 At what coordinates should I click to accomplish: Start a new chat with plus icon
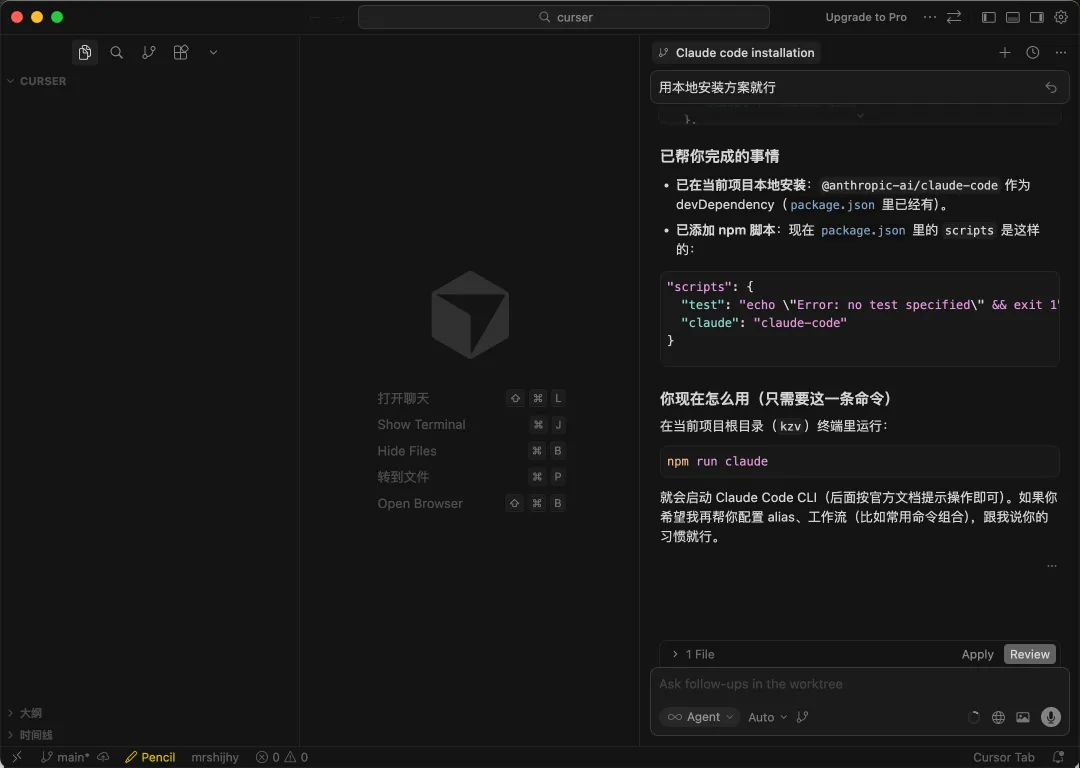click(1004, 52)
